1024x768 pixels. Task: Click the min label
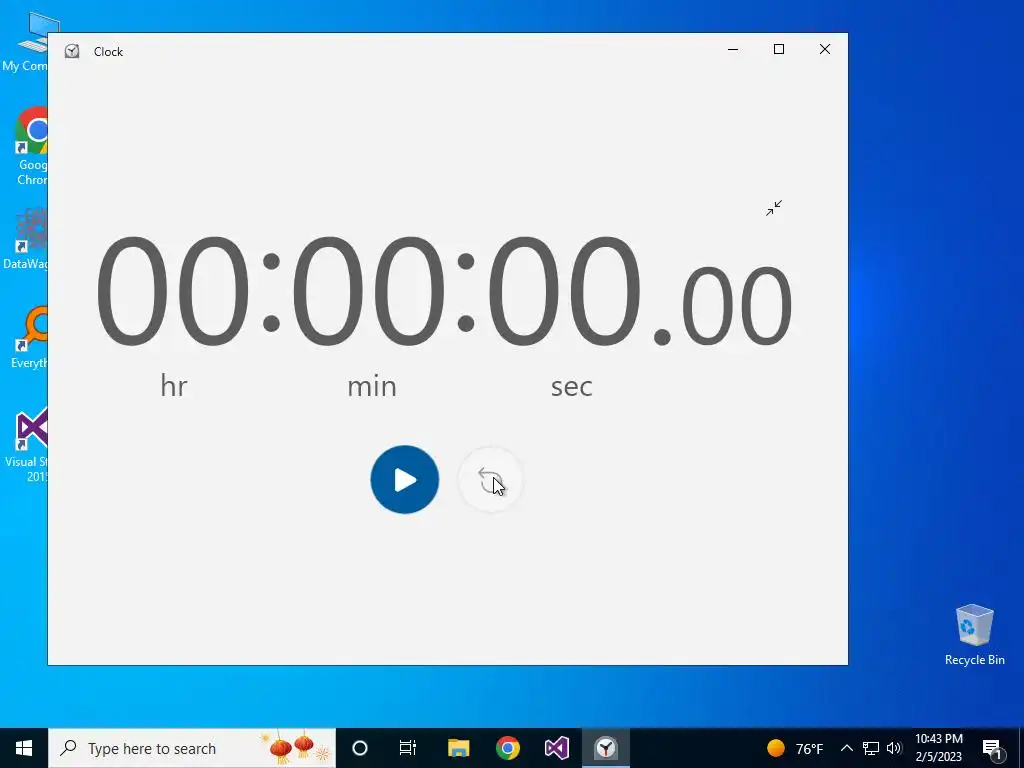coord(372,387)
